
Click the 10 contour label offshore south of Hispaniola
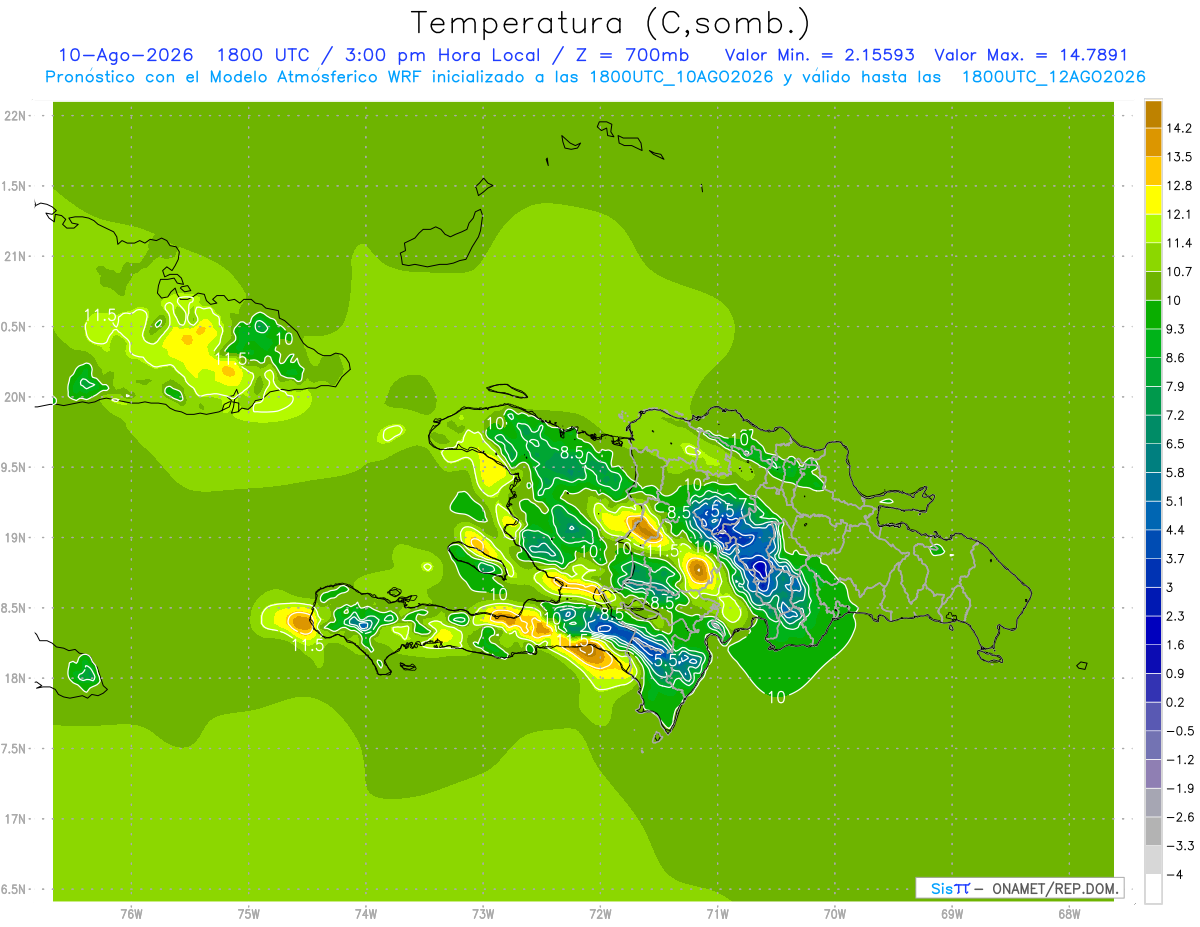[777, 697]
